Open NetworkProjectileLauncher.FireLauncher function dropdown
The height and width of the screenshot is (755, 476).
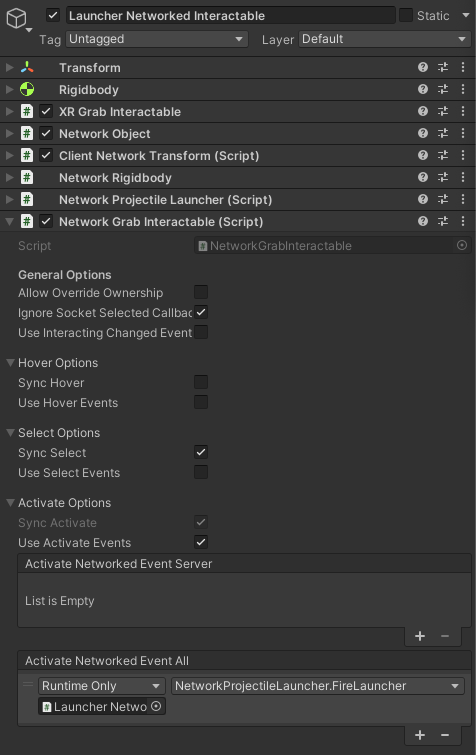point(318,686)
